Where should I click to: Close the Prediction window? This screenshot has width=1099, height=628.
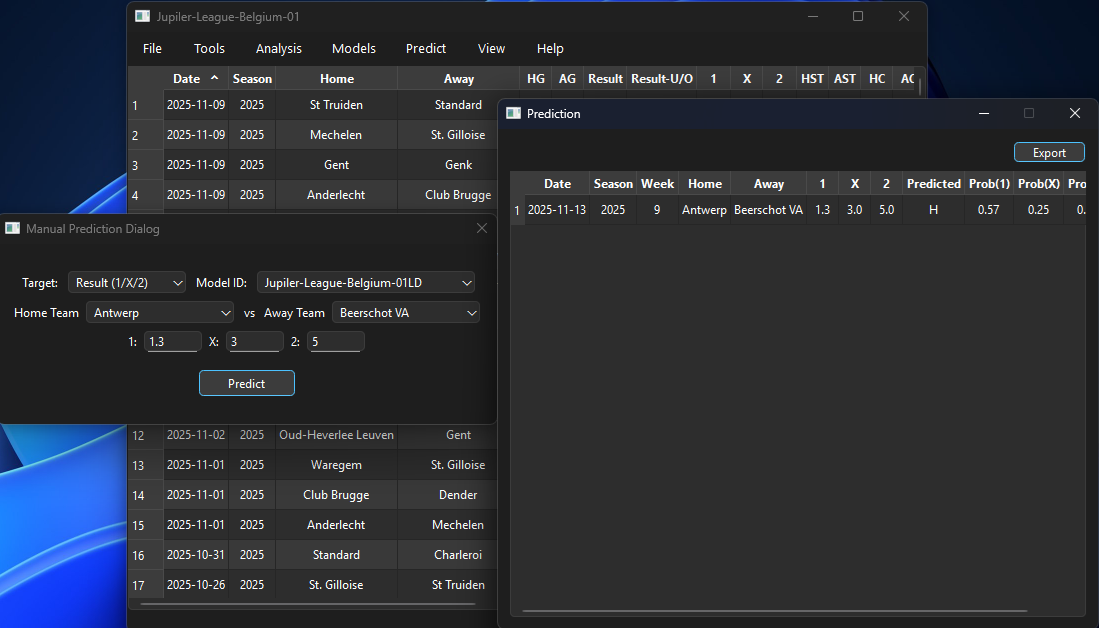click(x=1074, y=113)
